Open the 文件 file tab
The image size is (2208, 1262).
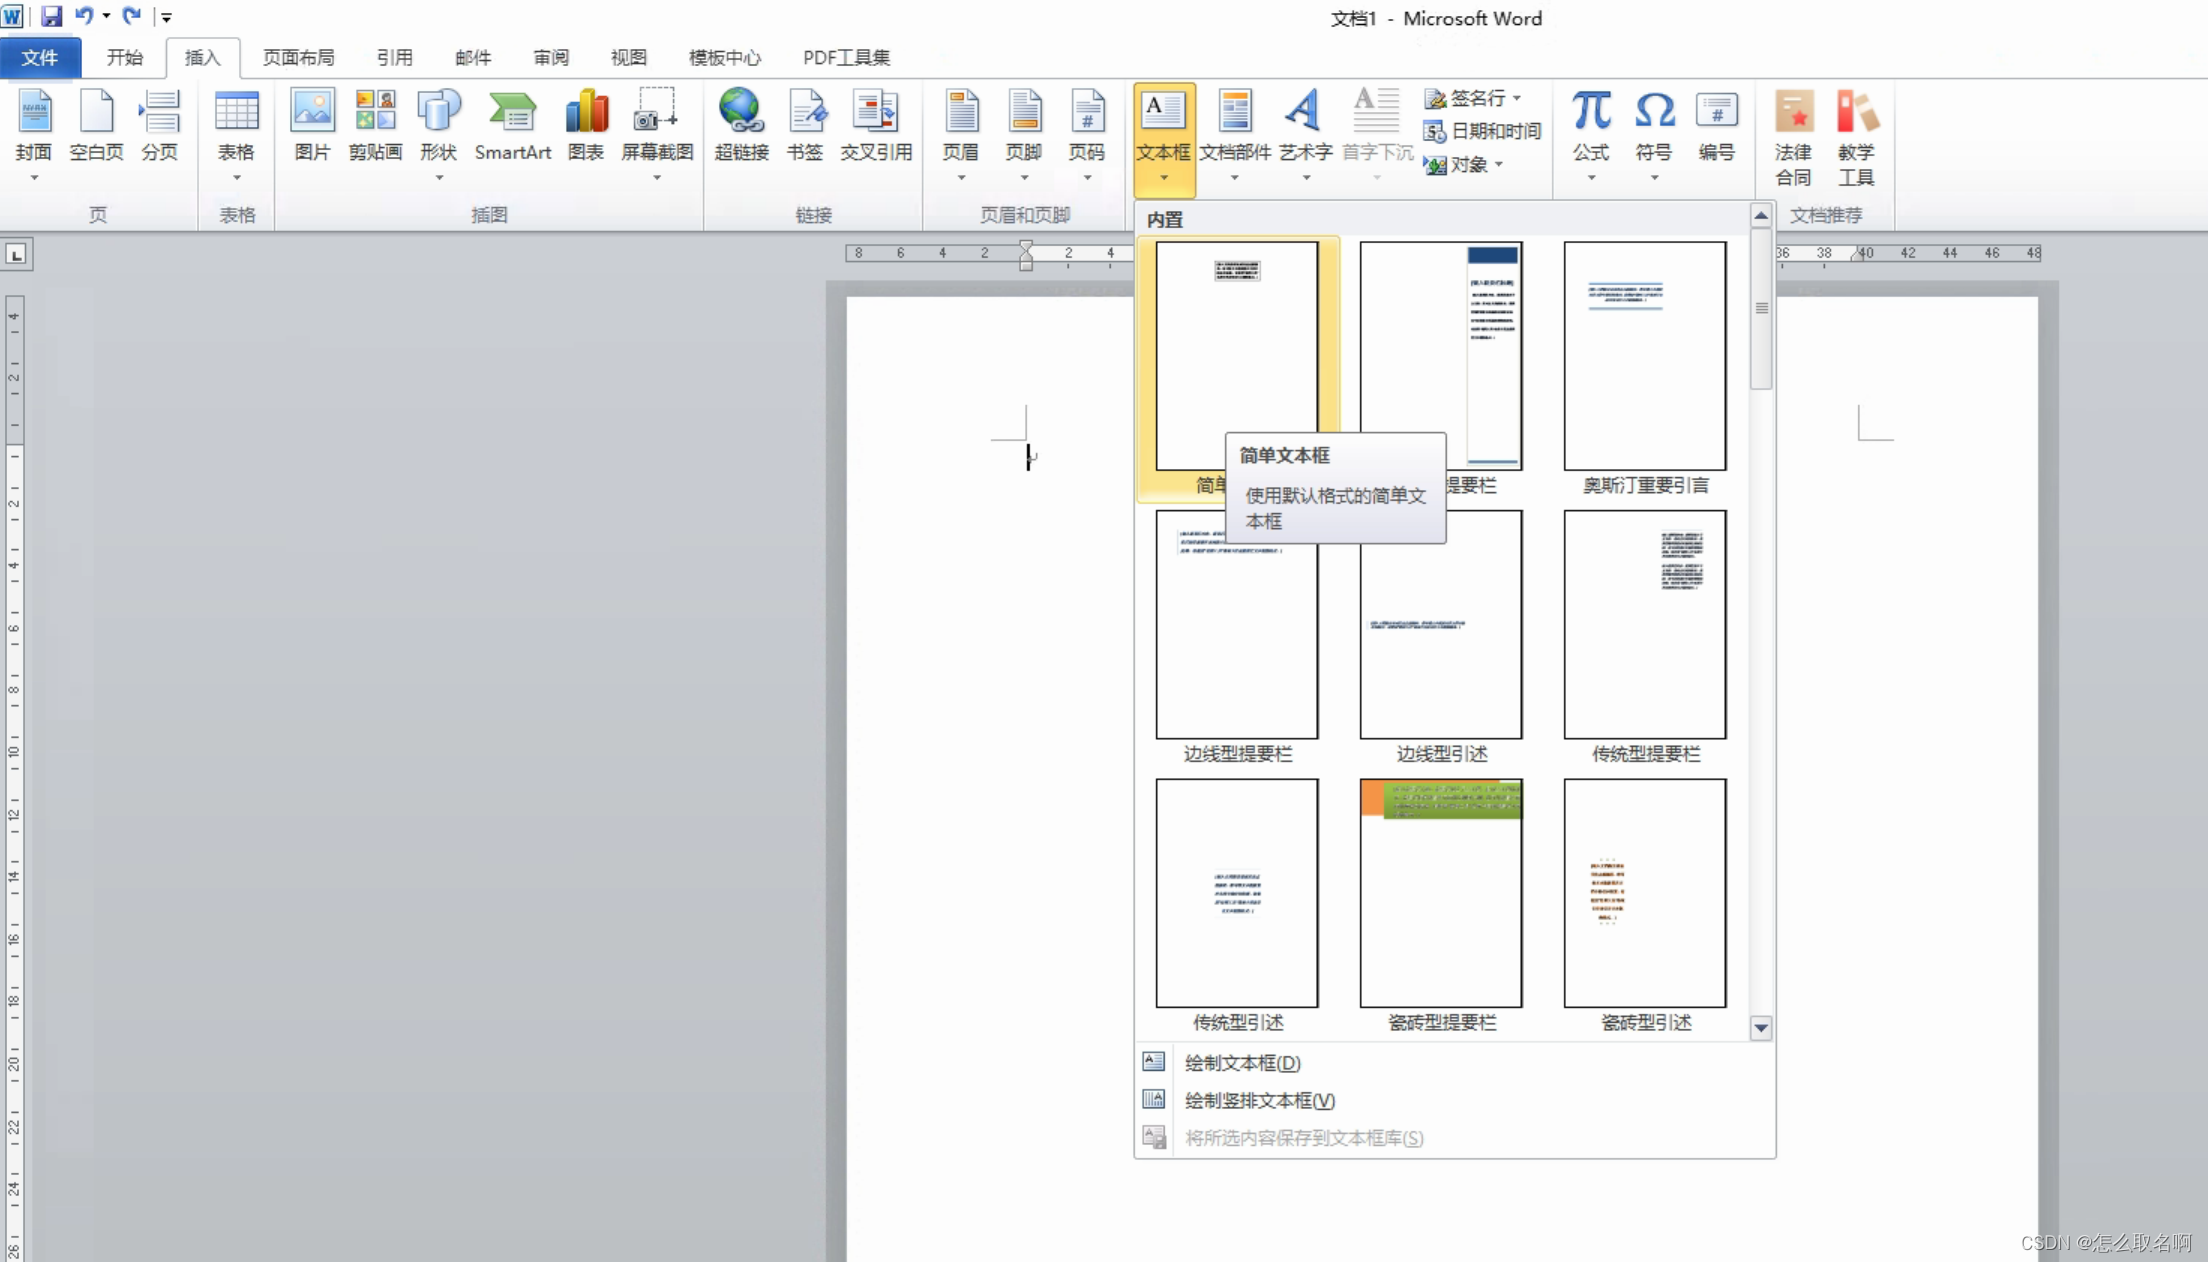40,58
